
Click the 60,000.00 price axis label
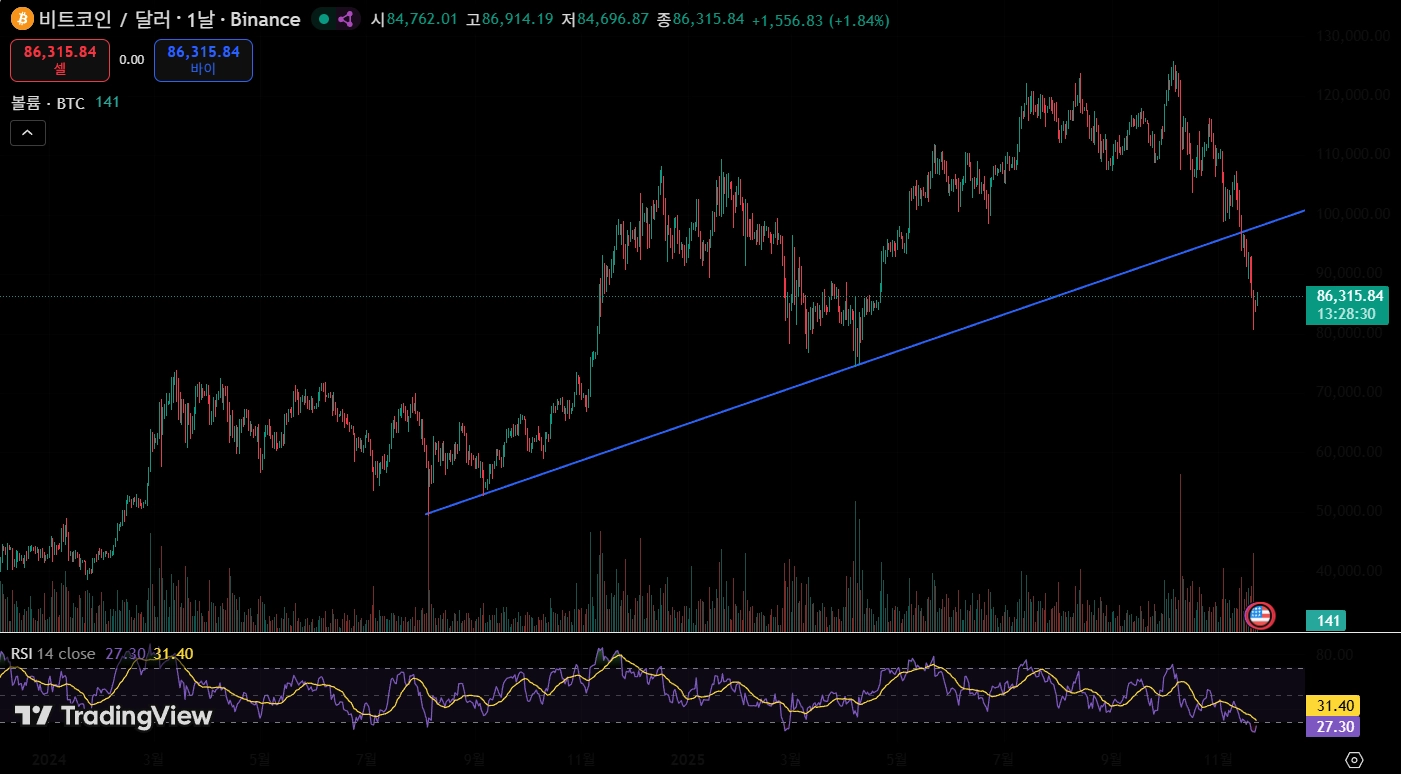(x=1349, y=452)
